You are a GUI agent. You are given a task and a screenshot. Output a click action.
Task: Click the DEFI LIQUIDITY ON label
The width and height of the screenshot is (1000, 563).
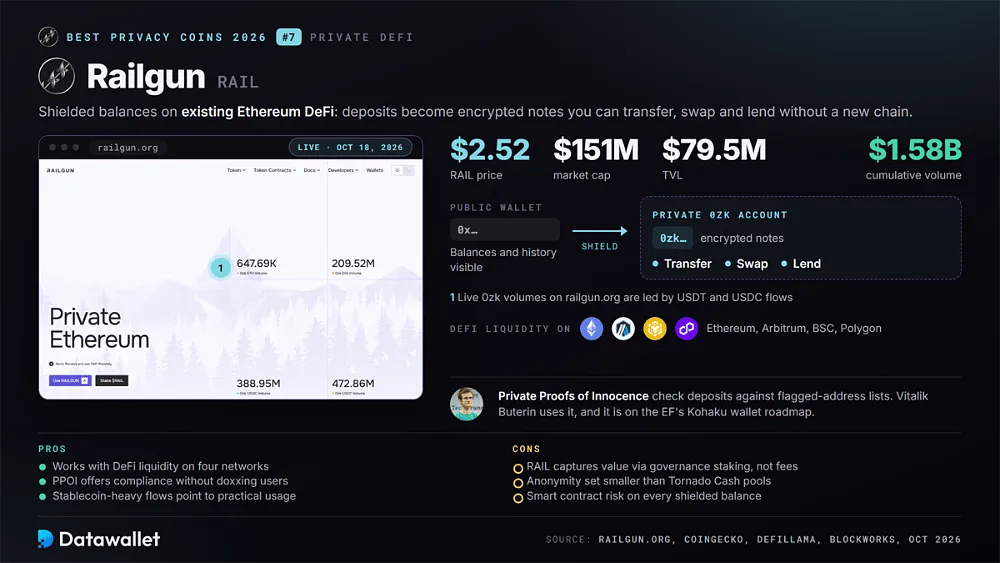(x=510, y=328)
